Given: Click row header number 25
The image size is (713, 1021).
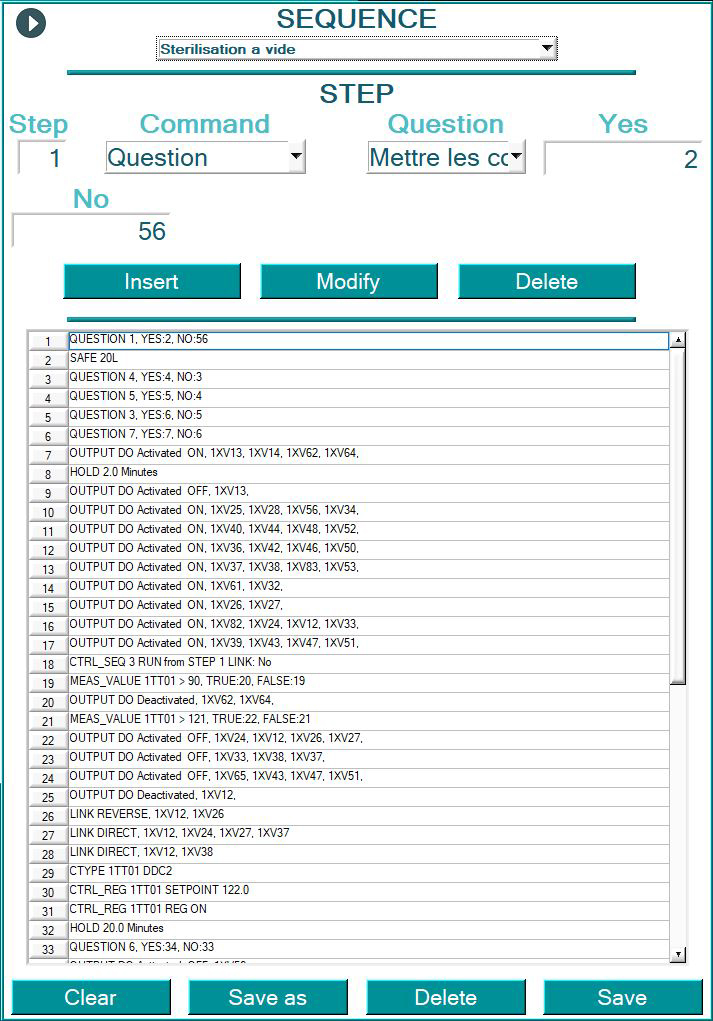Looking at the screenshot, I should click(48, 798).
